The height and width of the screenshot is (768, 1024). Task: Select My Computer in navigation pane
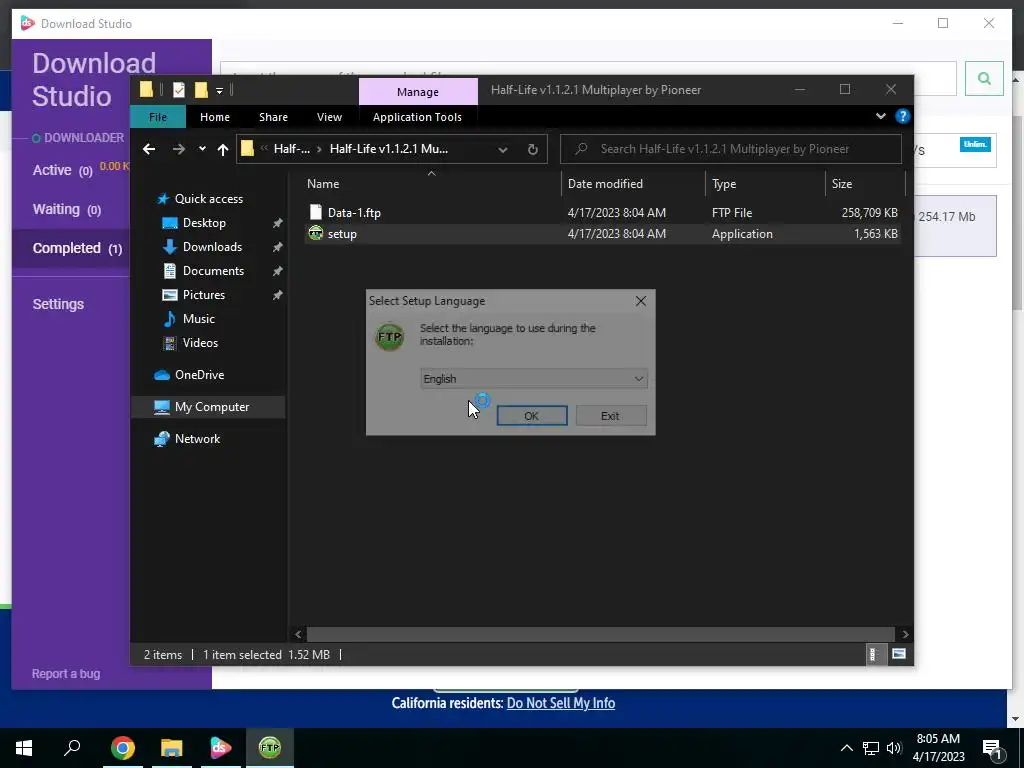(208, 407)
